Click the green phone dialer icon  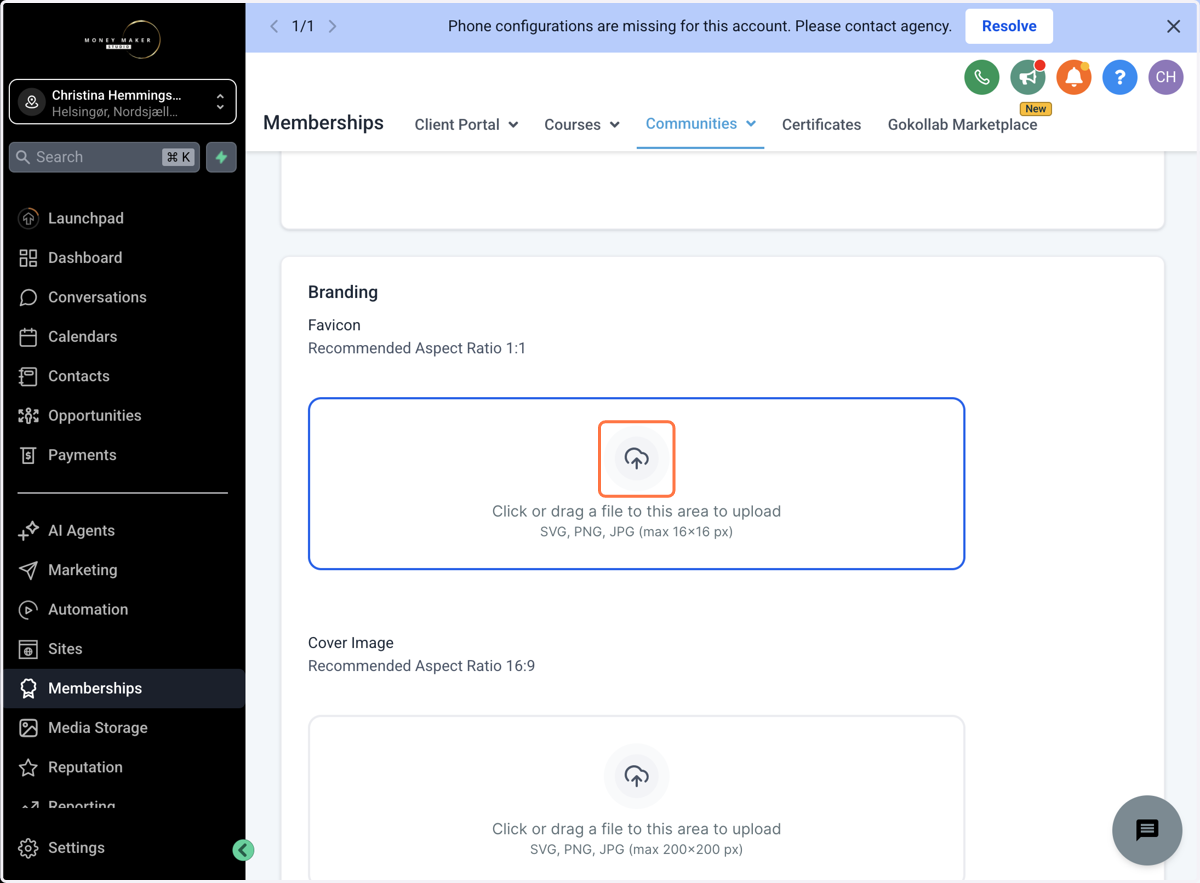pos(982,77)
